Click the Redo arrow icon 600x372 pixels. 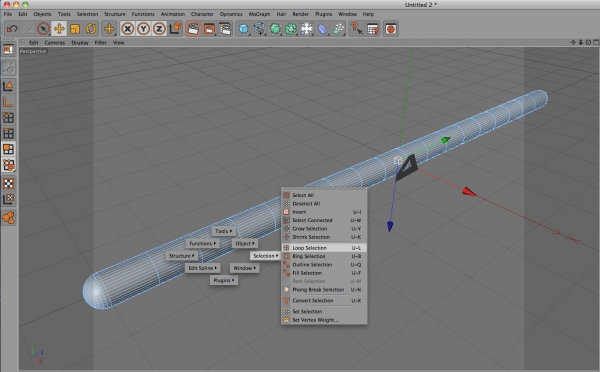pos(27,29)
